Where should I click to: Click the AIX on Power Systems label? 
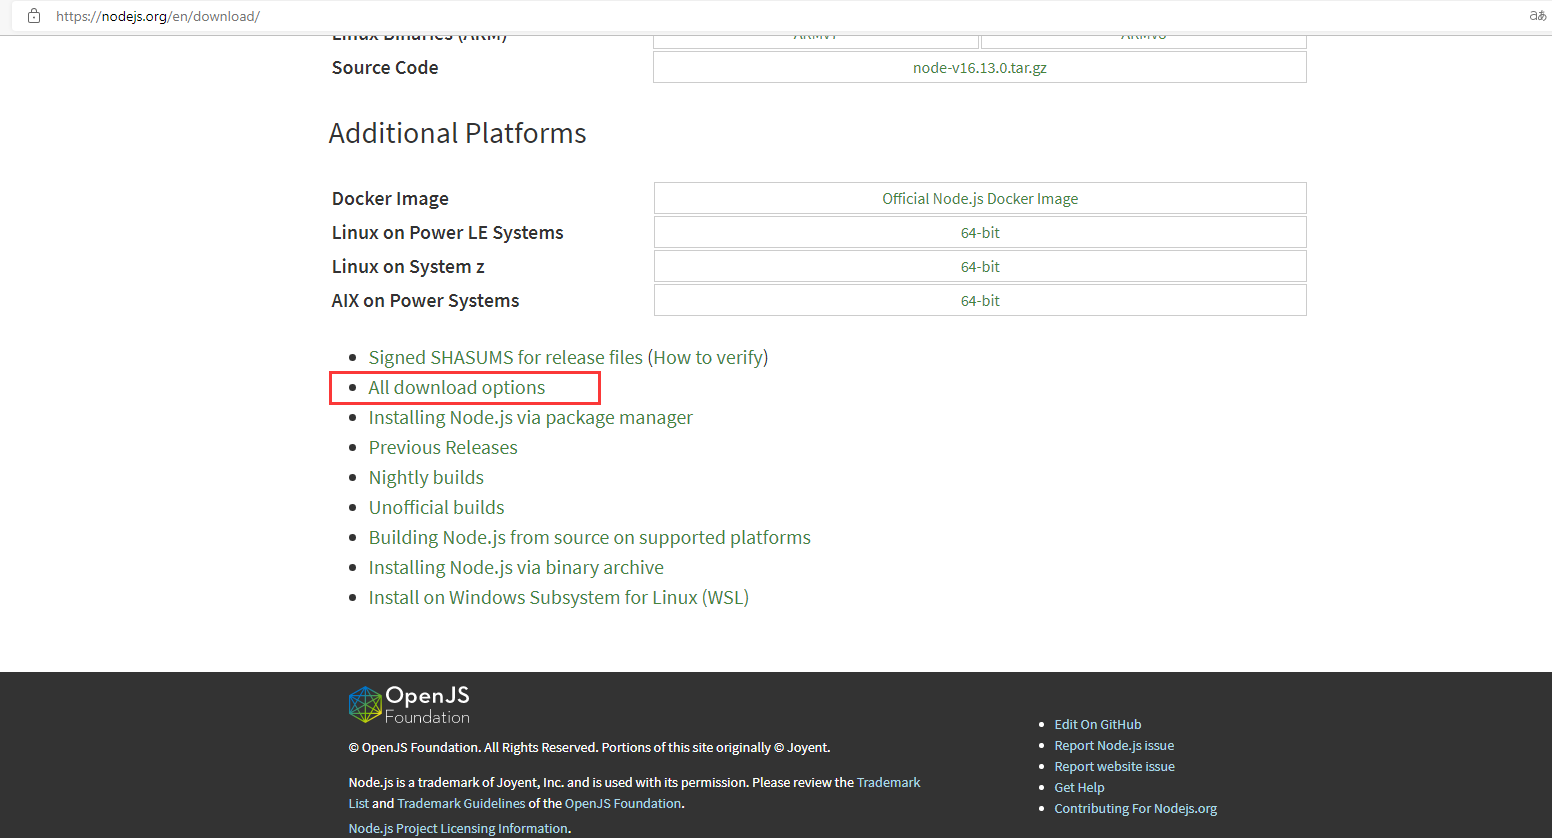(x=426, y=301)
